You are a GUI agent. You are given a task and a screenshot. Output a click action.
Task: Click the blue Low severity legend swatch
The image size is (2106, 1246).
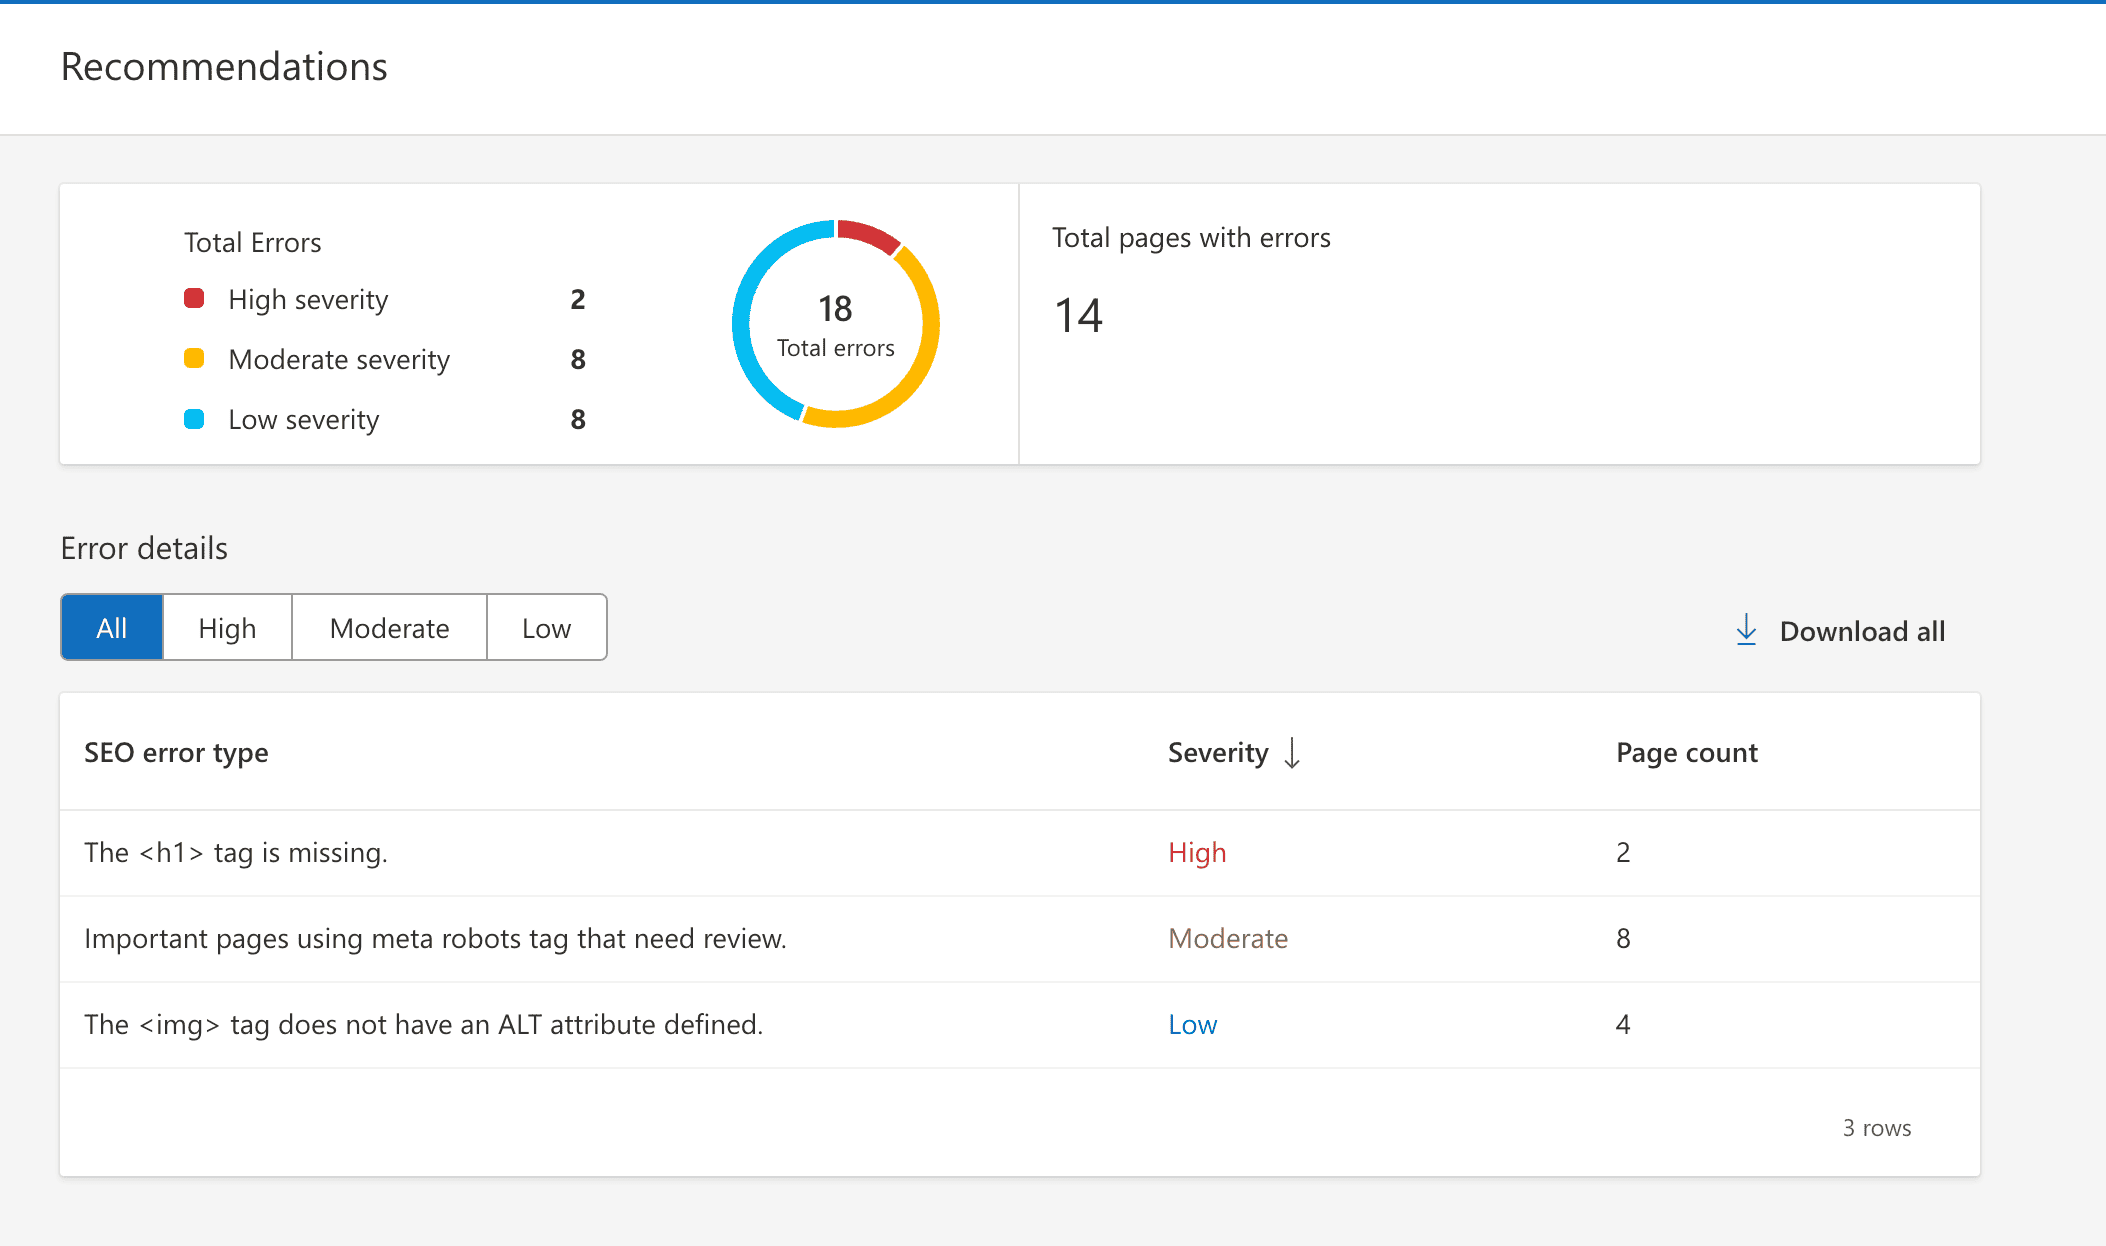click(x=194, y=419)
